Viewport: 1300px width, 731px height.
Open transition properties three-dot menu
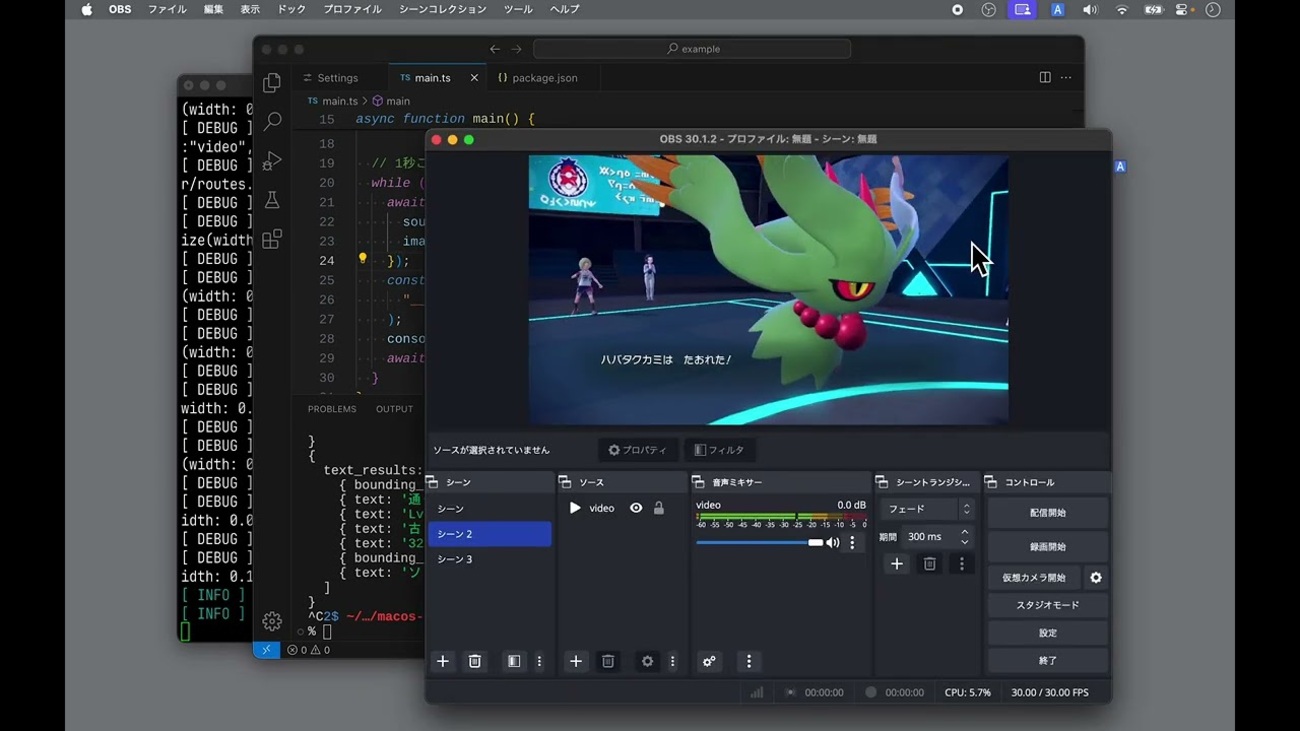961,564
